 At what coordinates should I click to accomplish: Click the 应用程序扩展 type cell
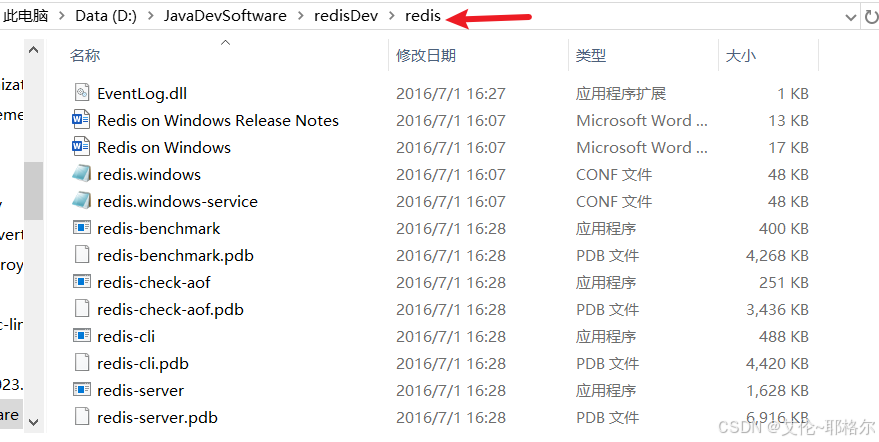tap(621, 94)
